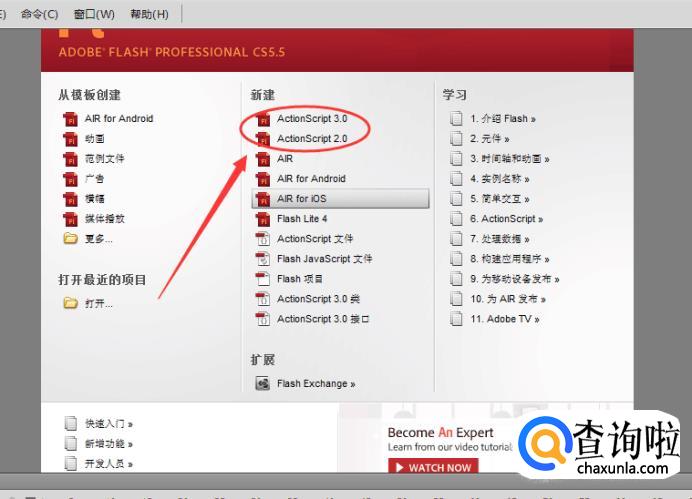Create new ActionScript 3.0 document

point(312,119)
